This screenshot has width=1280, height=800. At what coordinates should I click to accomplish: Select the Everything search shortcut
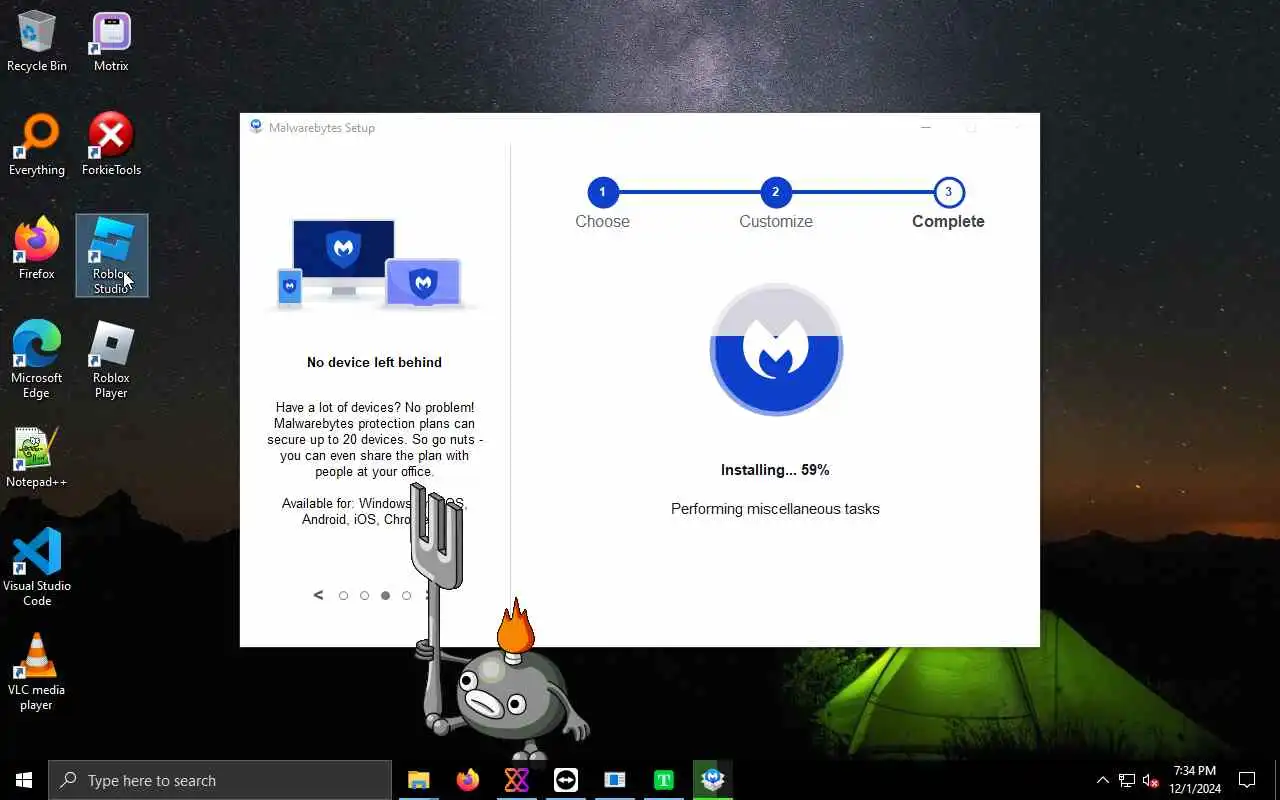(37, 146)
